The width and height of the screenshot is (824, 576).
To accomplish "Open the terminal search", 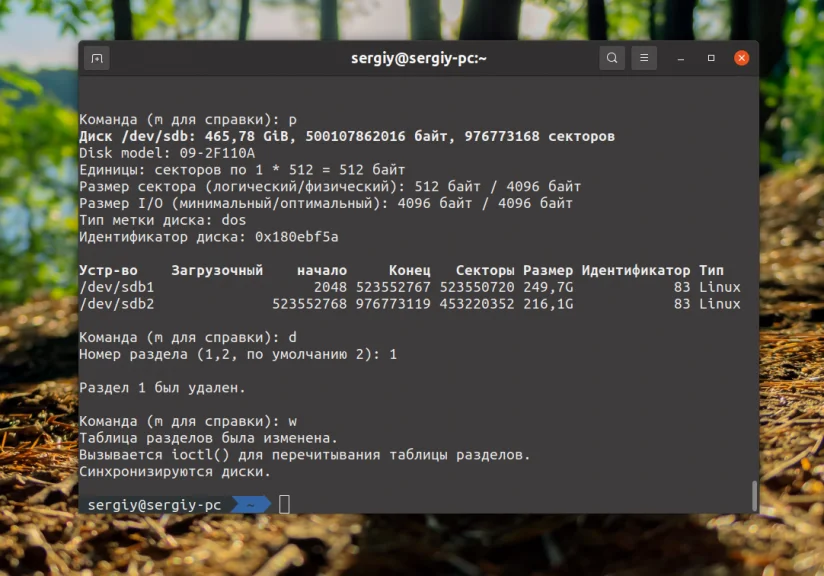I will pos(612,58).
